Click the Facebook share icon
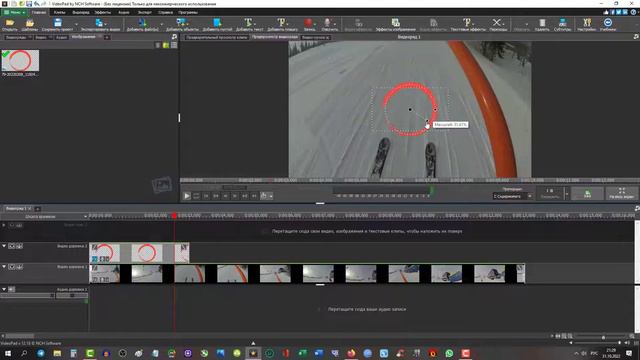Image resolution: width=640 pixels, height=360 pixels. tap(612, 12)
